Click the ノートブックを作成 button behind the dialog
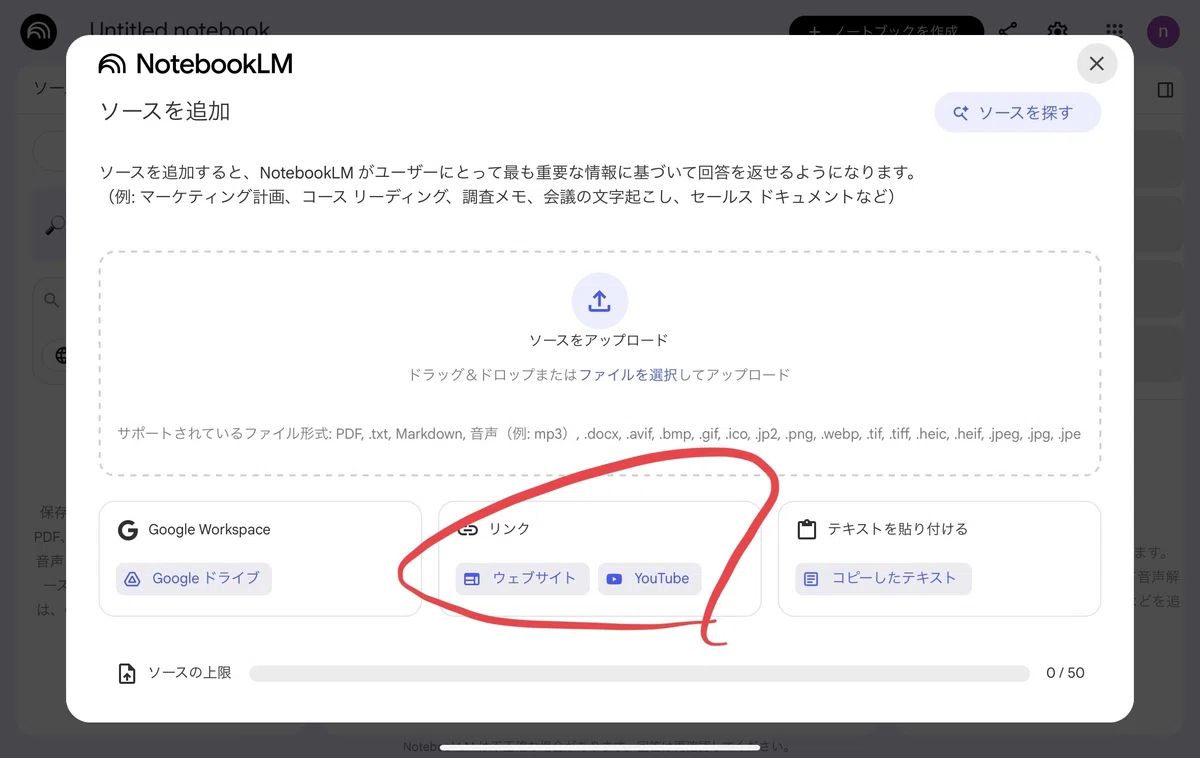Screen dimensions: 1200x758 click(886, 30)
